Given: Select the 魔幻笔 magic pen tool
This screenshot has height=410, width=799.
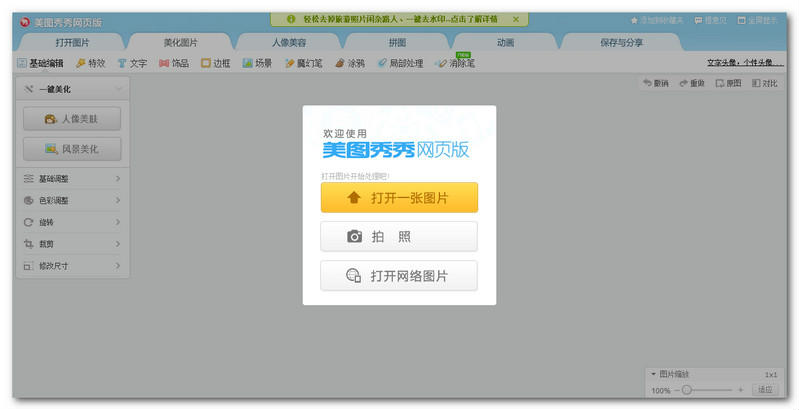Looking at the screenshot, I should coord(304,64).
